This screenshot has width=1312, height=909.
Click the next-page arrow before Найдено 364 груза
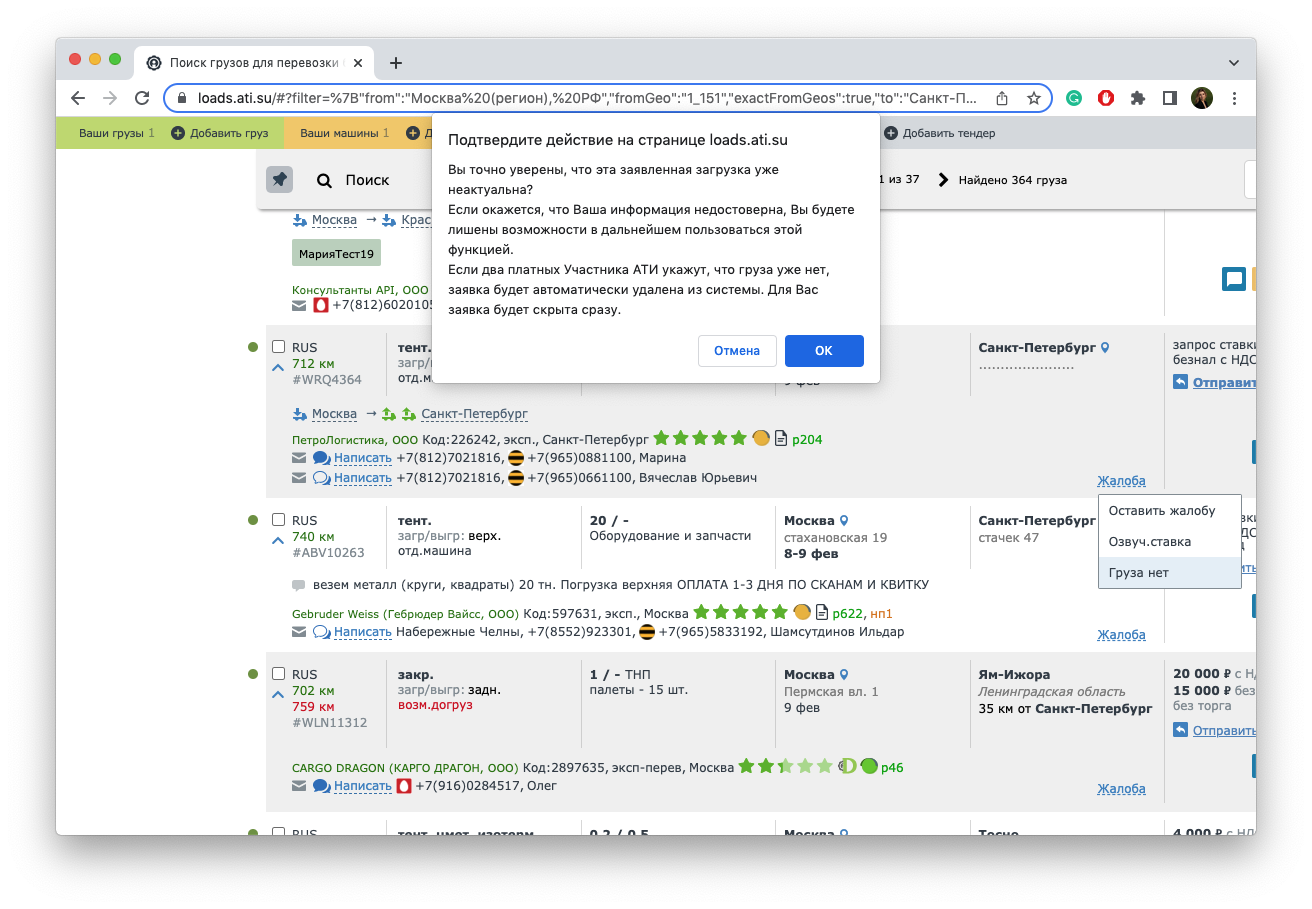point(942,180)
